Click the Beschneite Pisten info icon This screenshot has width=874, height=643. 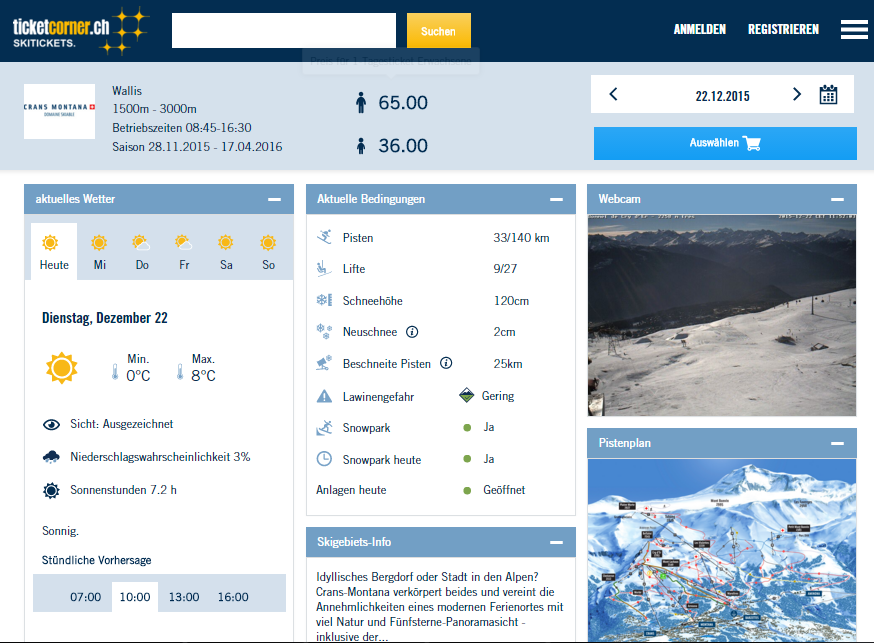coord(446,364)
